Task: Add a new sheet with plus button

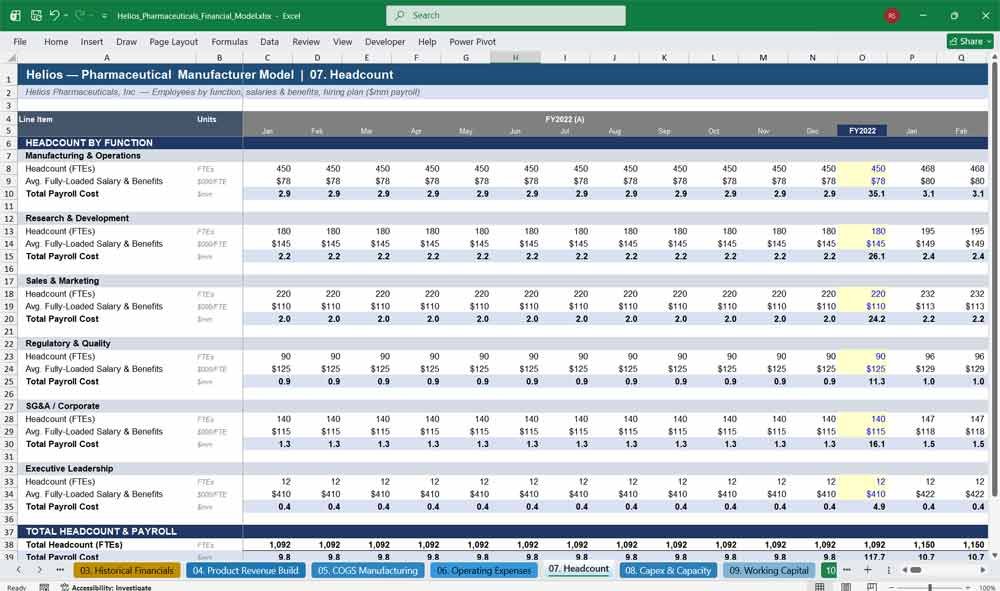Action: click(x=867, y=570)
